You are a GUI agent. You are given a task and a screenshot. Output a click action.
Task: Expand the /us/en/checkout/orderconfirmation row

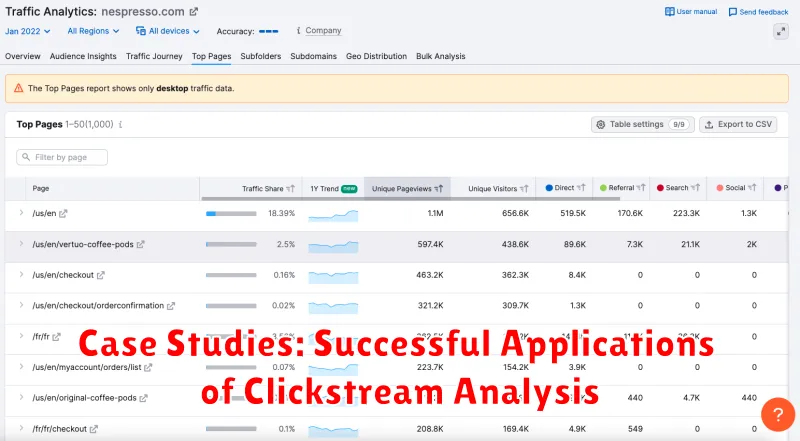21,305
